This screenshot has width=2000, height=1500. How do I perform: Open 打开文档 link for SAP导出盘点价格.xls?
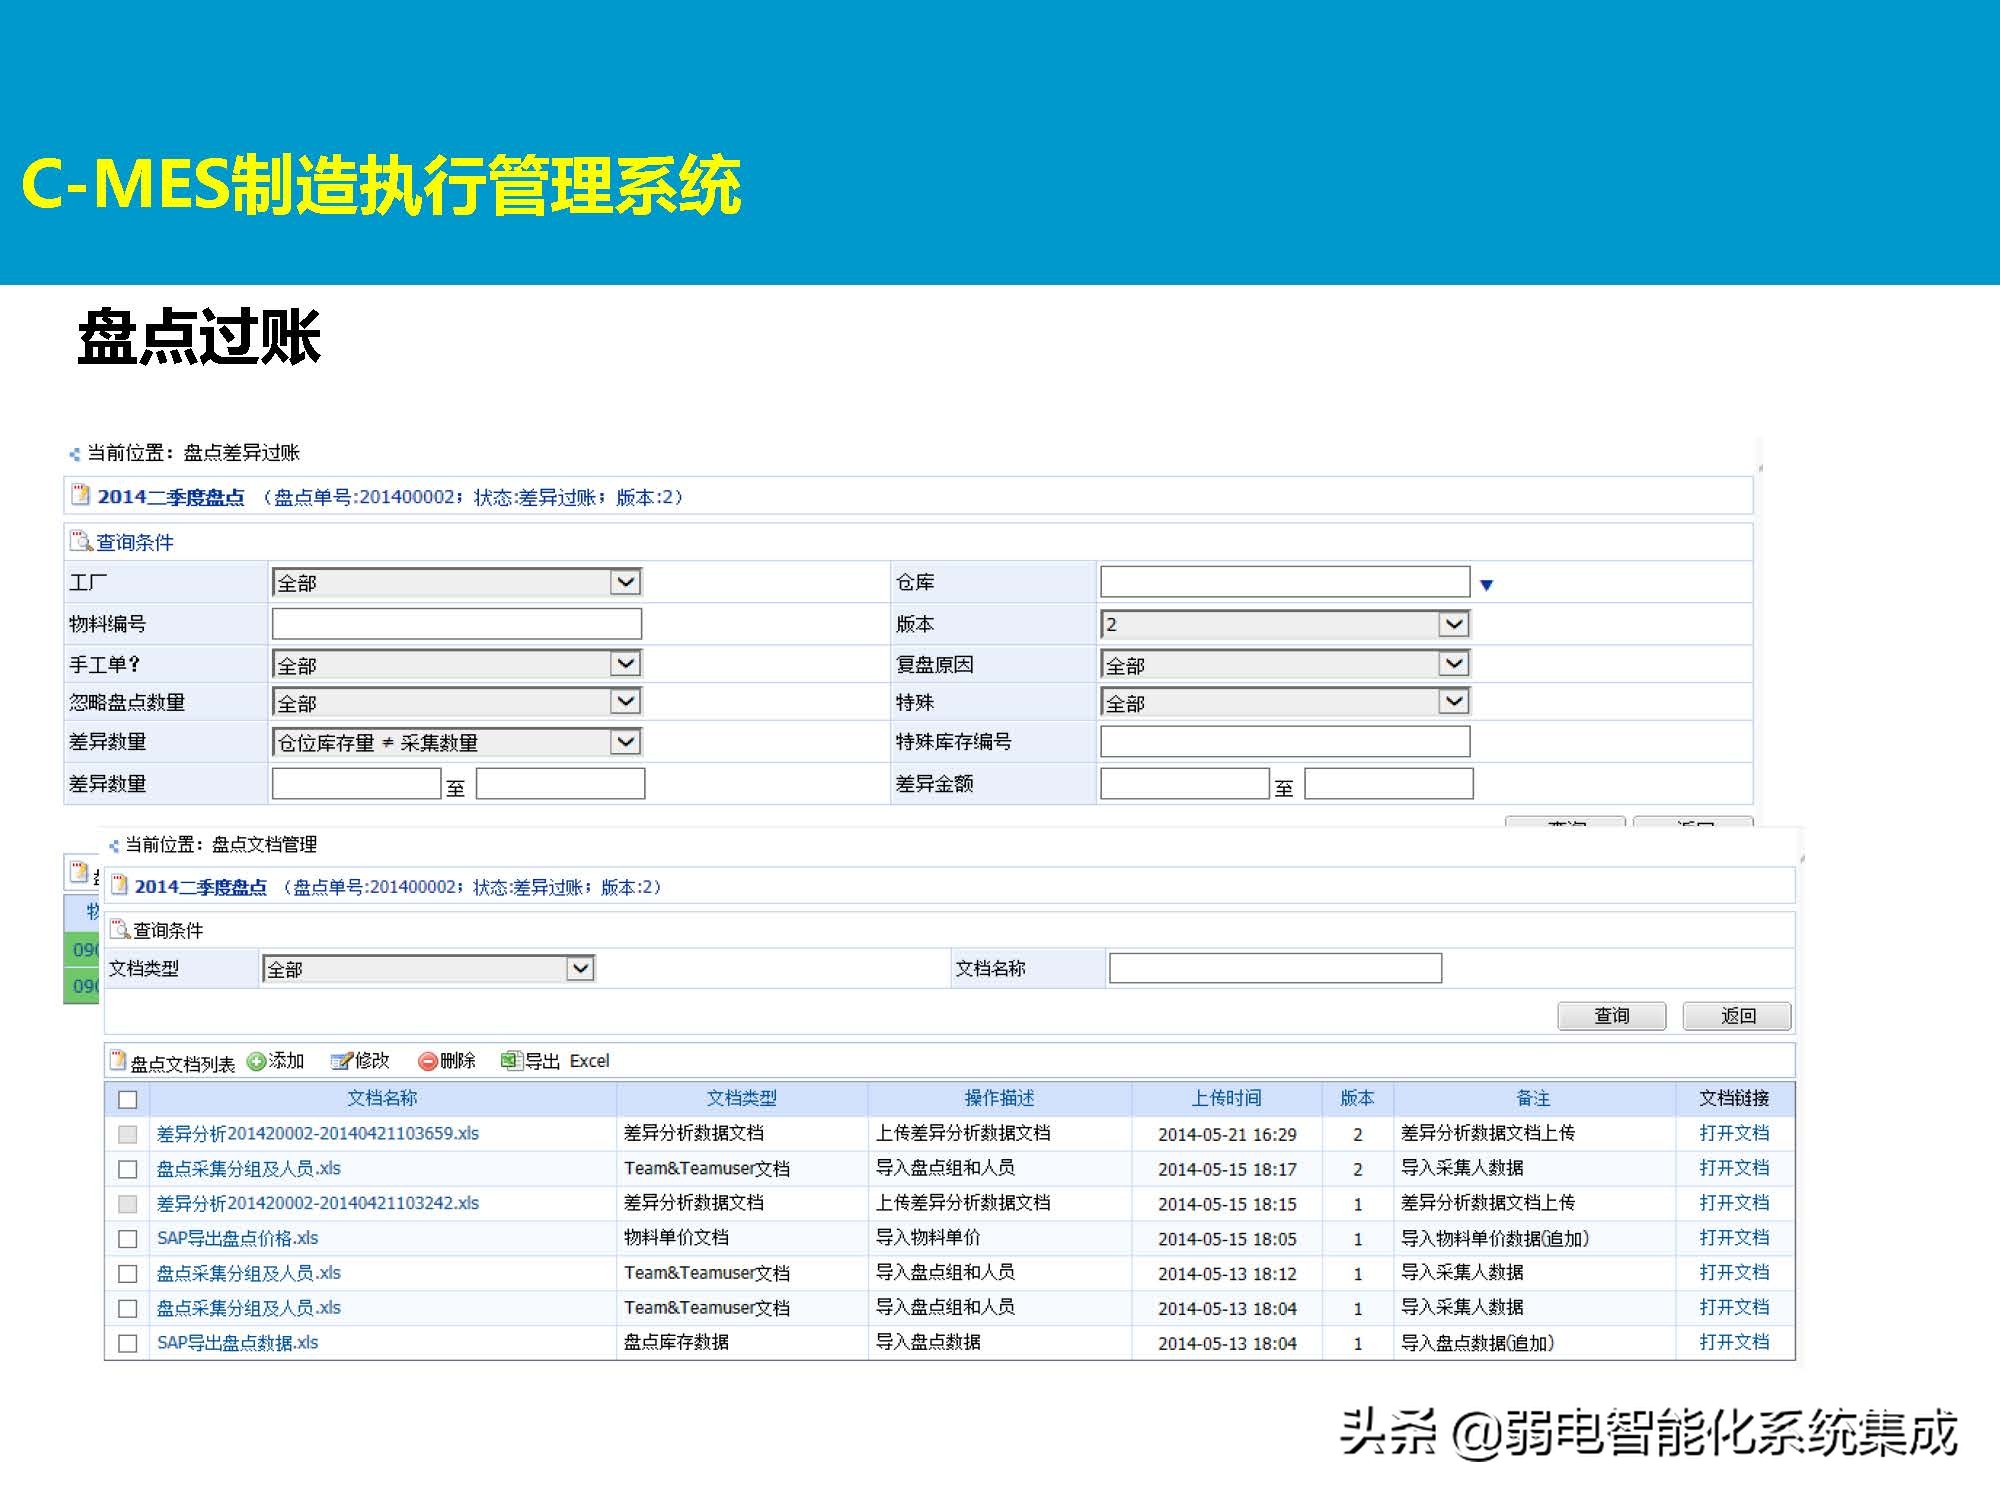point(1734,1238)
